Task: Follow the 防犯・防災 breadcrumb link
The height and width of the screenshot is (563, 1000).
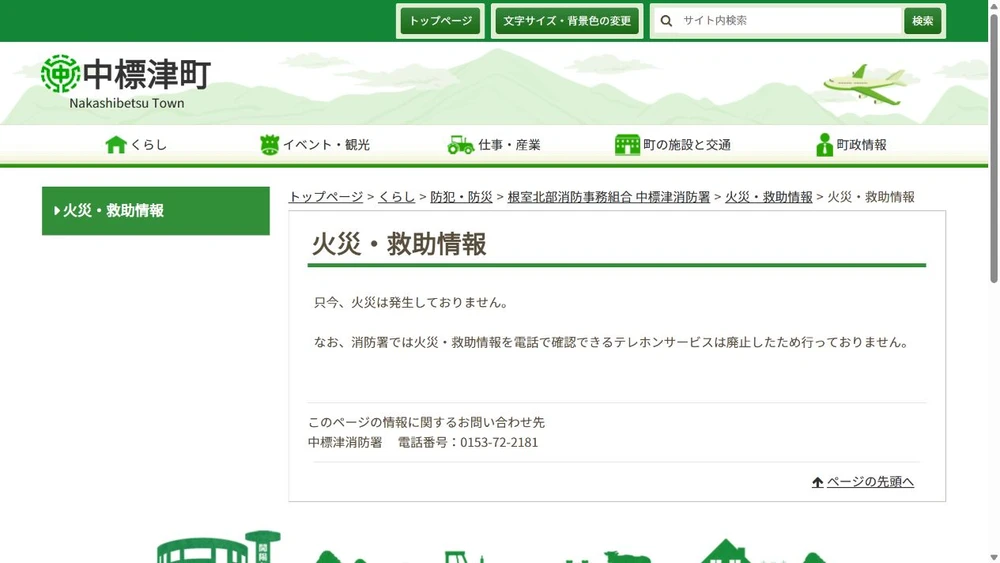Action: pyautogui.click(x=461, y=197)
